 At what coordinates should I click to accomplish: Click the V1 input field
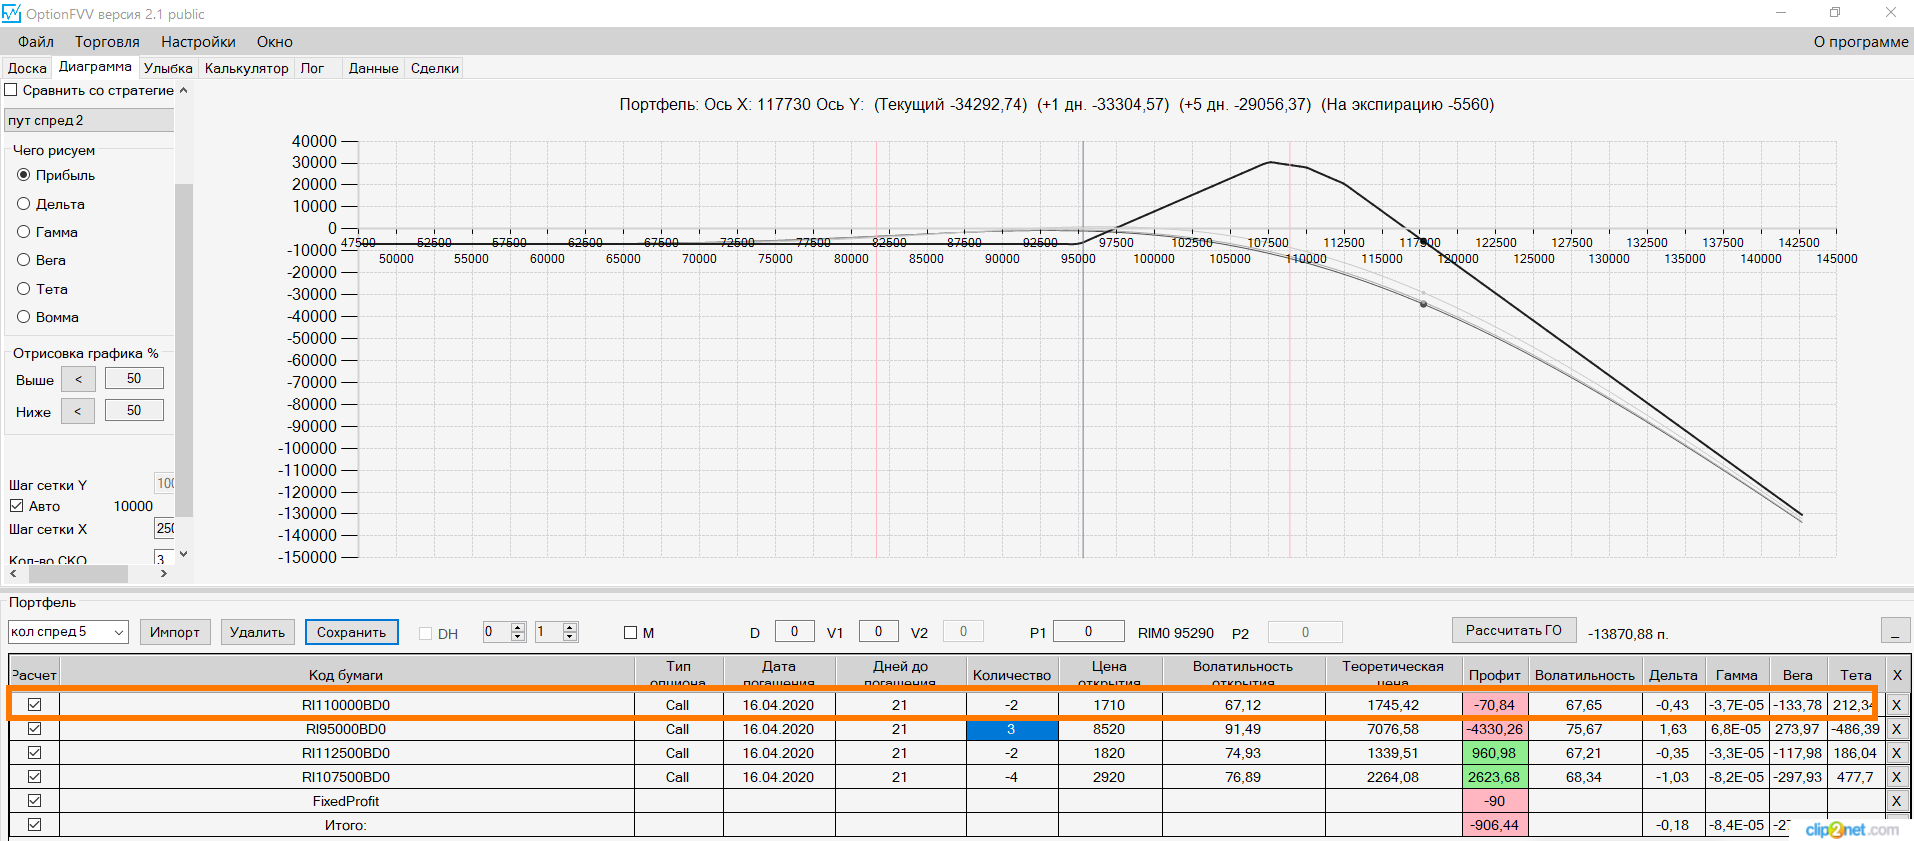[879, 631]
